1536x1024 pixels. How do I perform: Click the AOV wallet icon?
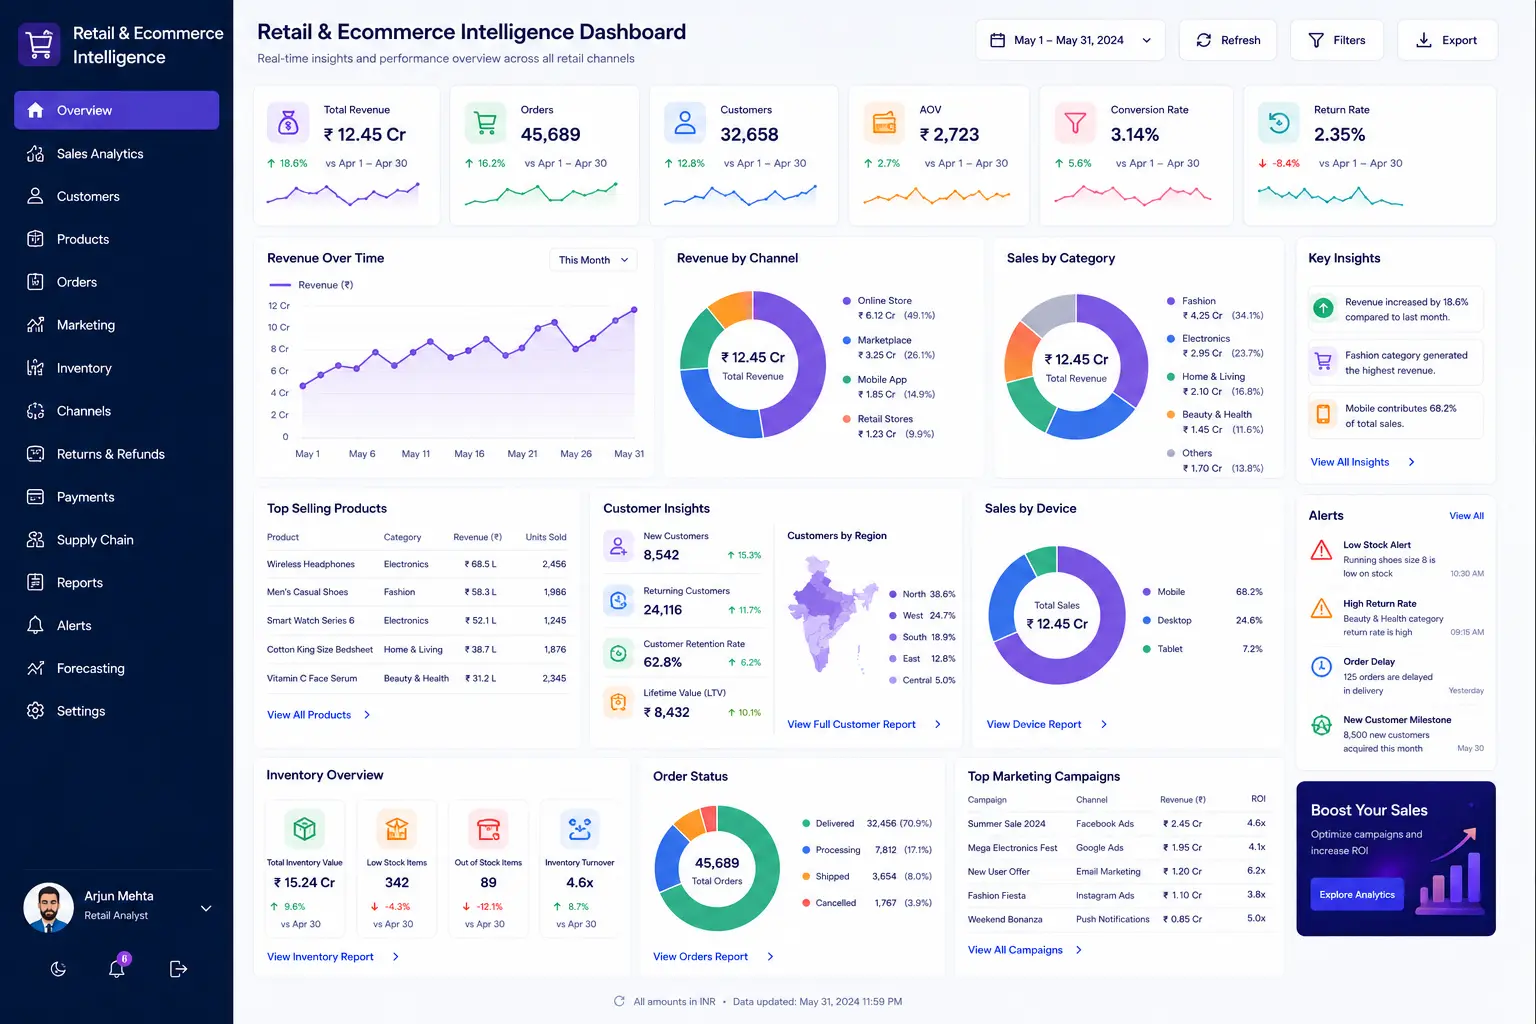tap(884, 123)
